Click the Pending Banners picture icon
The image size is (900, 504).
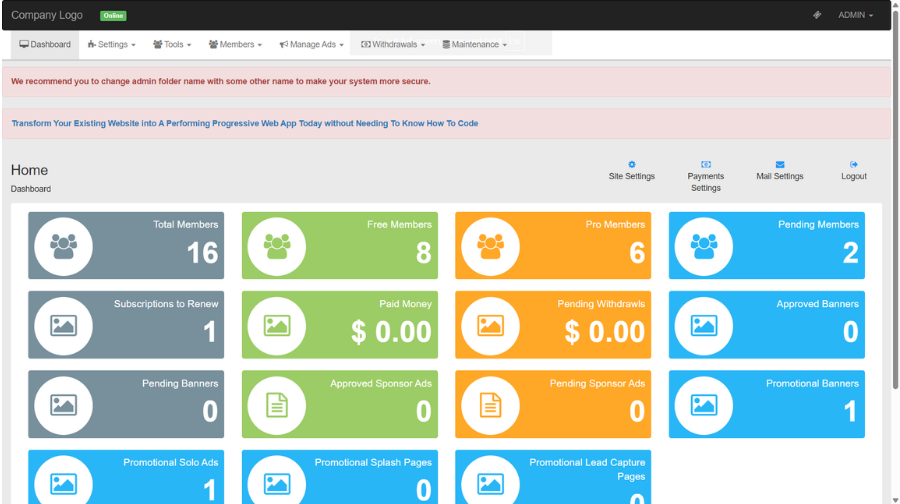tap(63, 405)
